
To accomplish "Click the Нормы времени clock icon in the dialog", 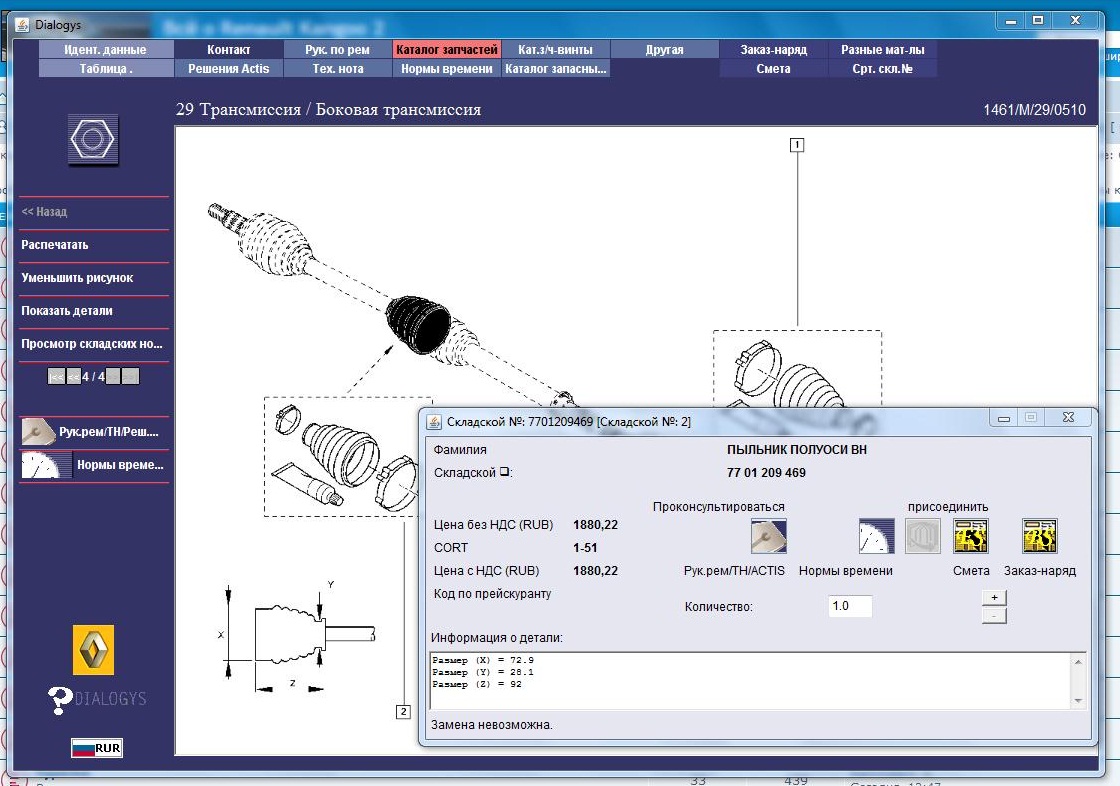I will point(876,536).
